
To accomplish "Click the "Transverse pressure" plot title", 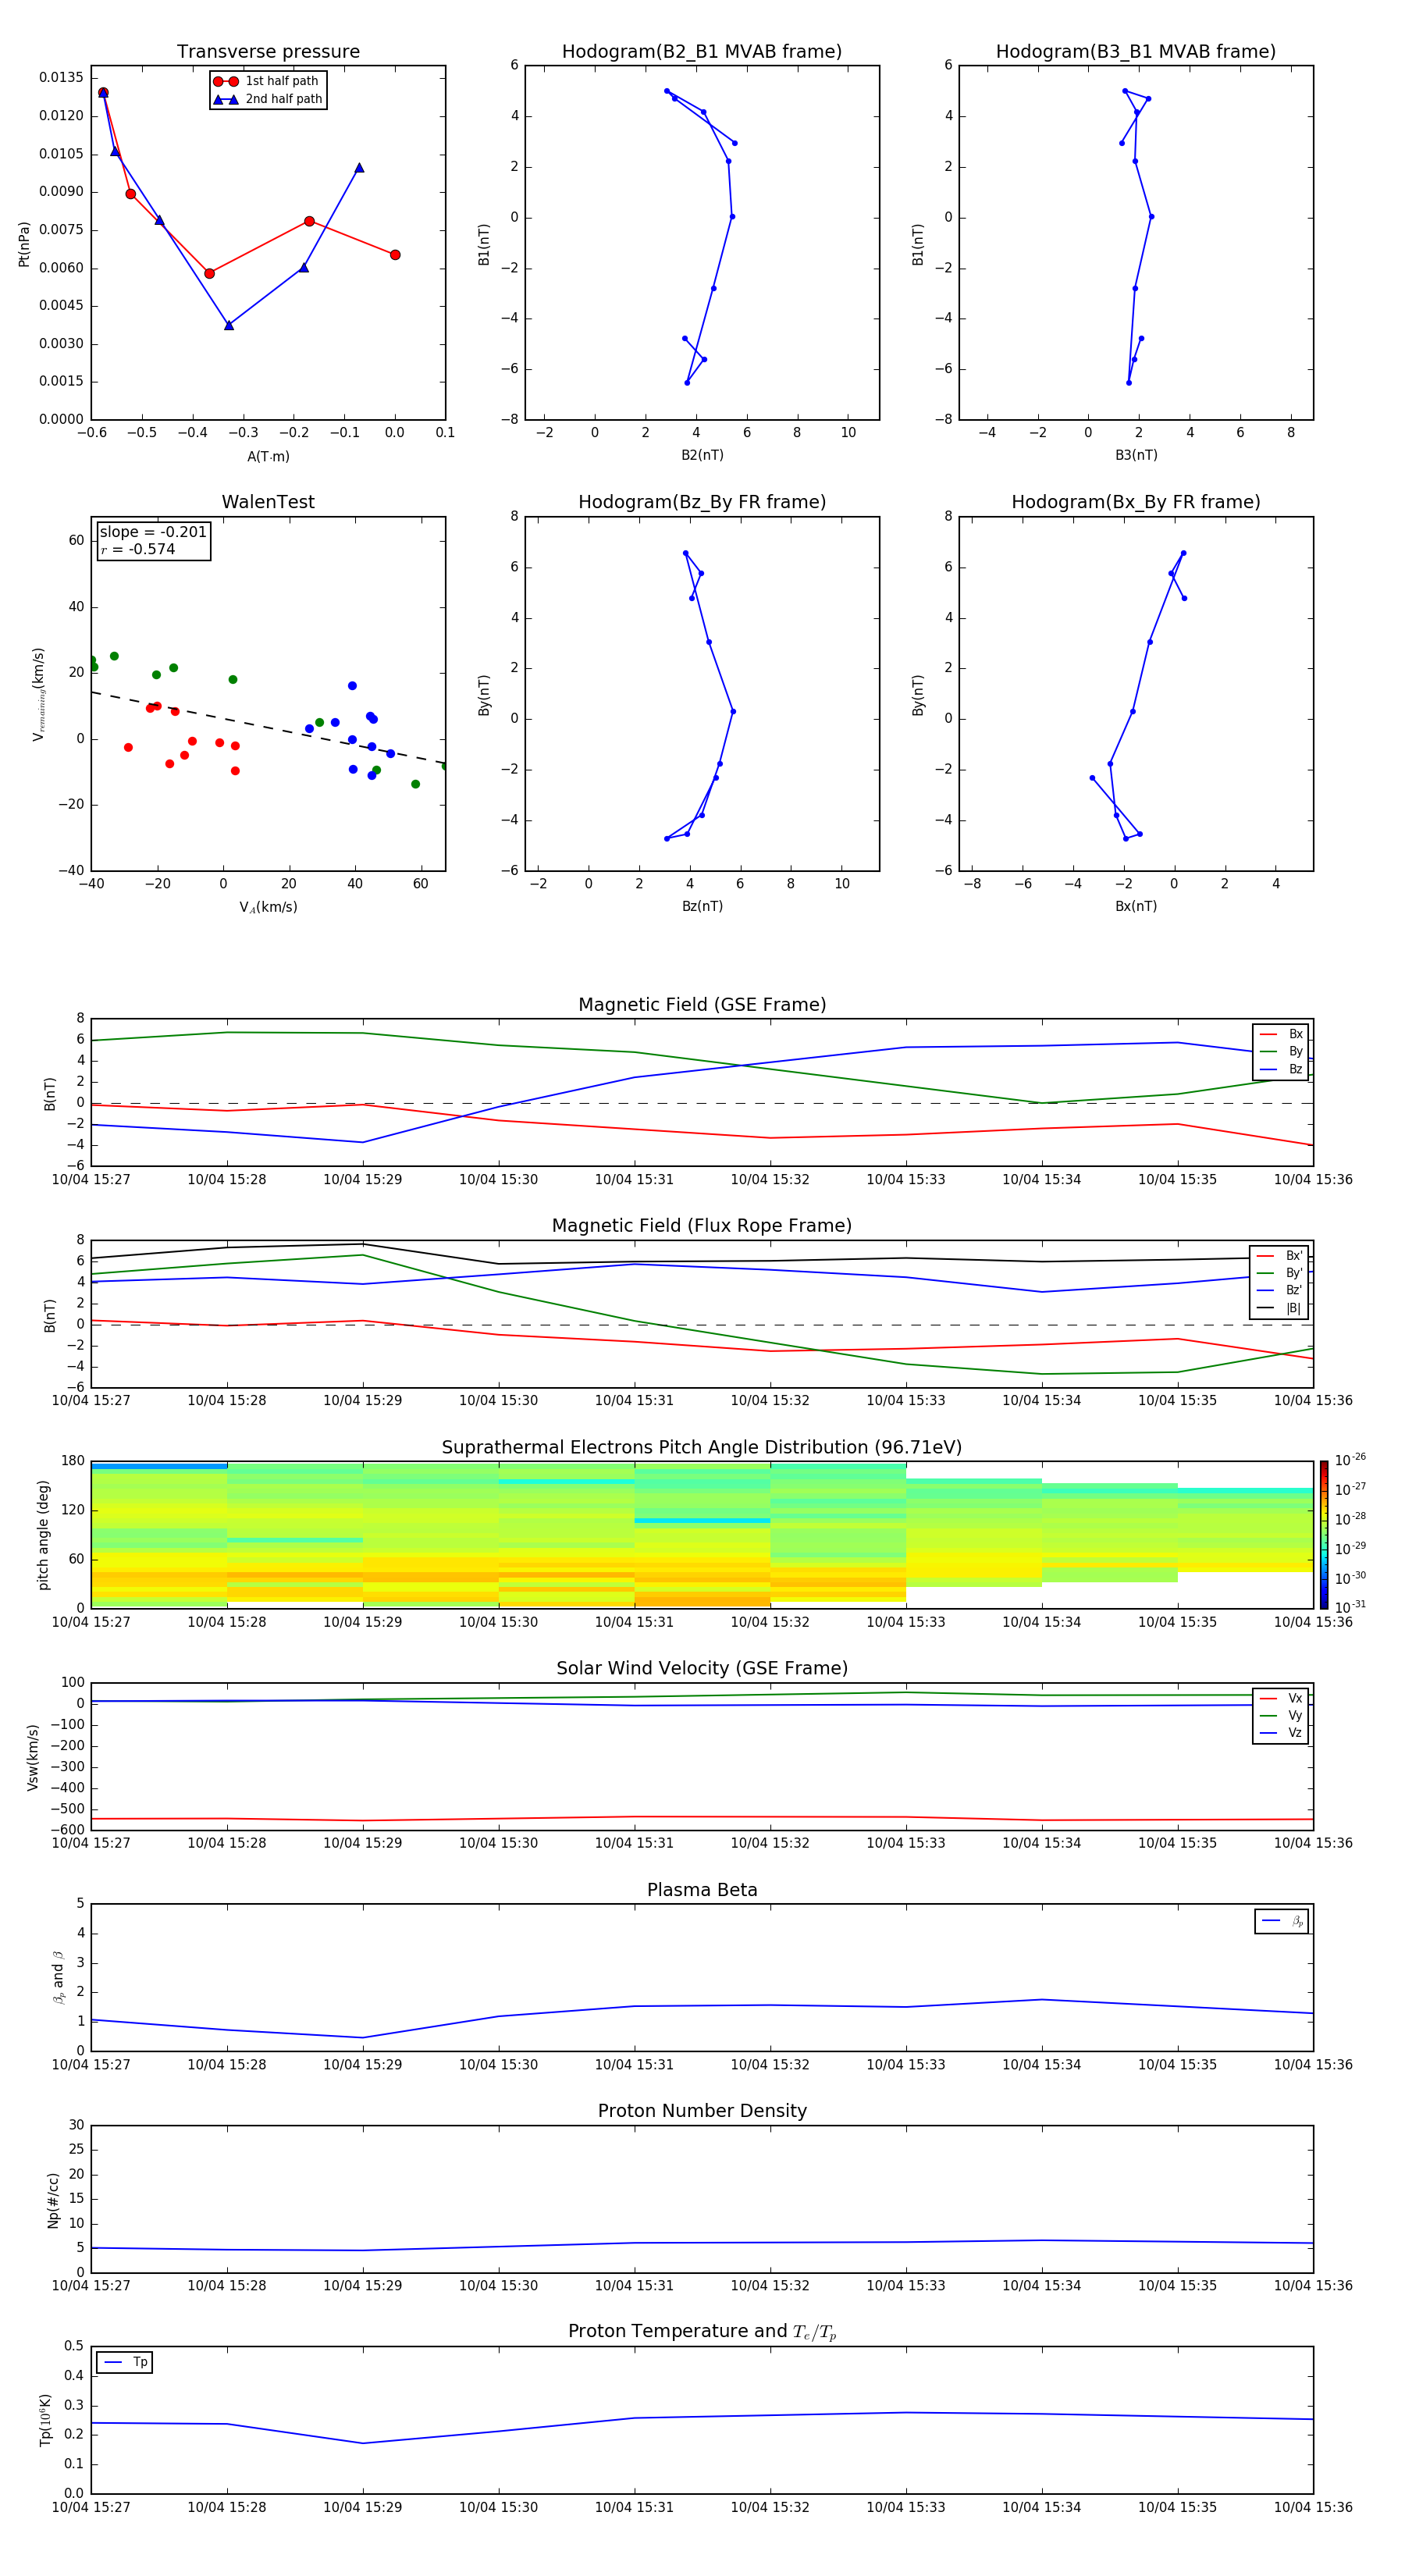I will click(268, 51).
